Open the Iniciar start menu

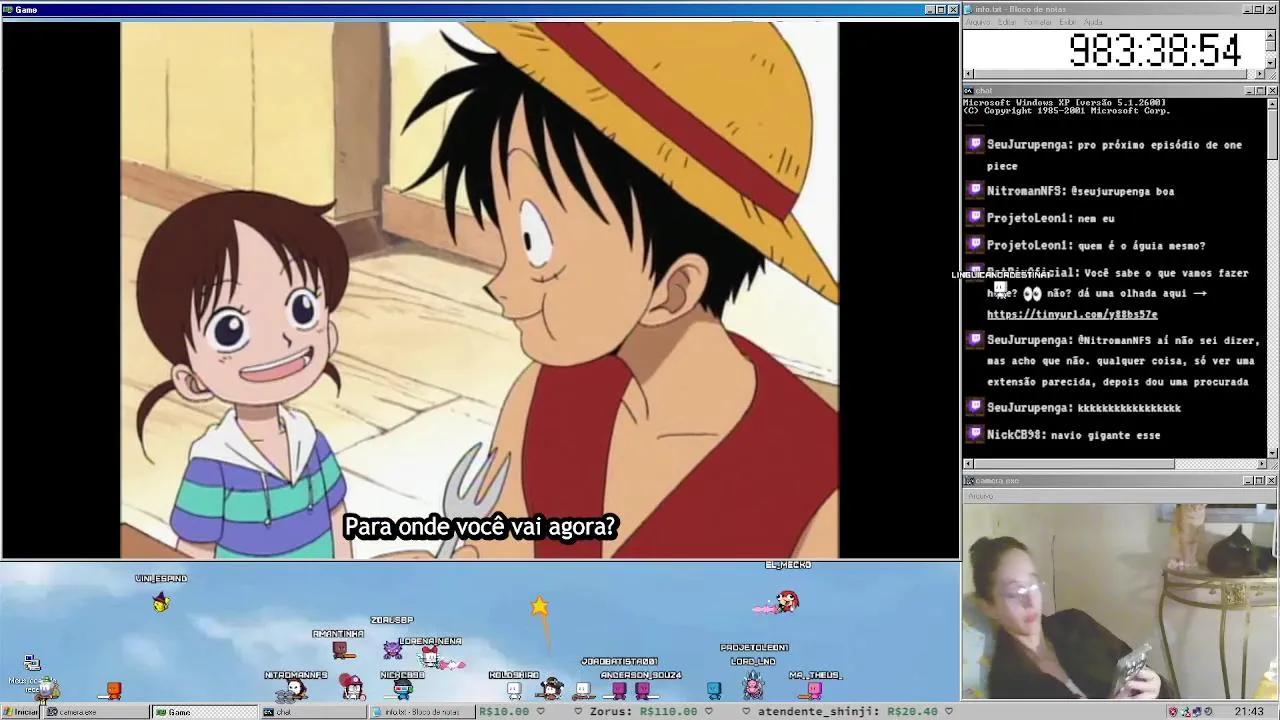tap(21, 712)
